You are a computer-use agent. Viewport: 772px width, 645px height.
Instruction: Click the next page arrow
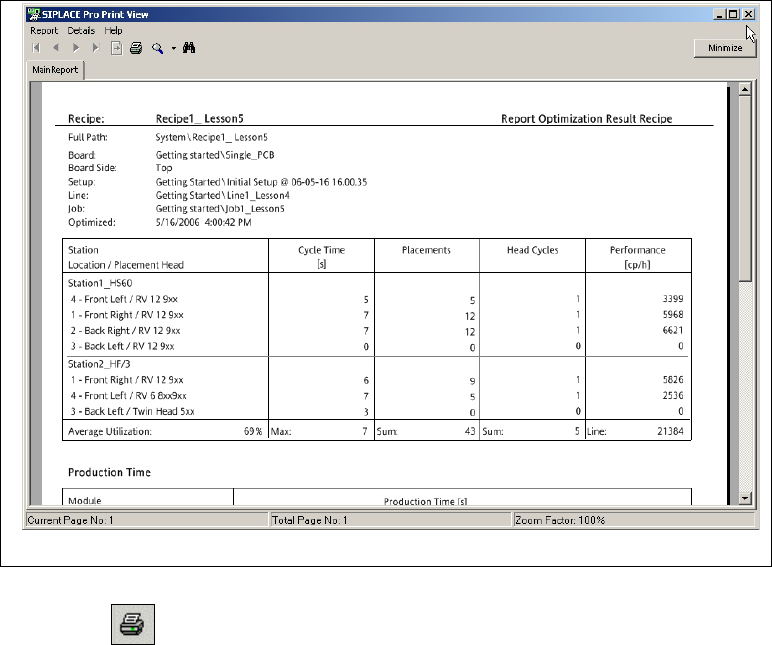[x=77, y=48]
